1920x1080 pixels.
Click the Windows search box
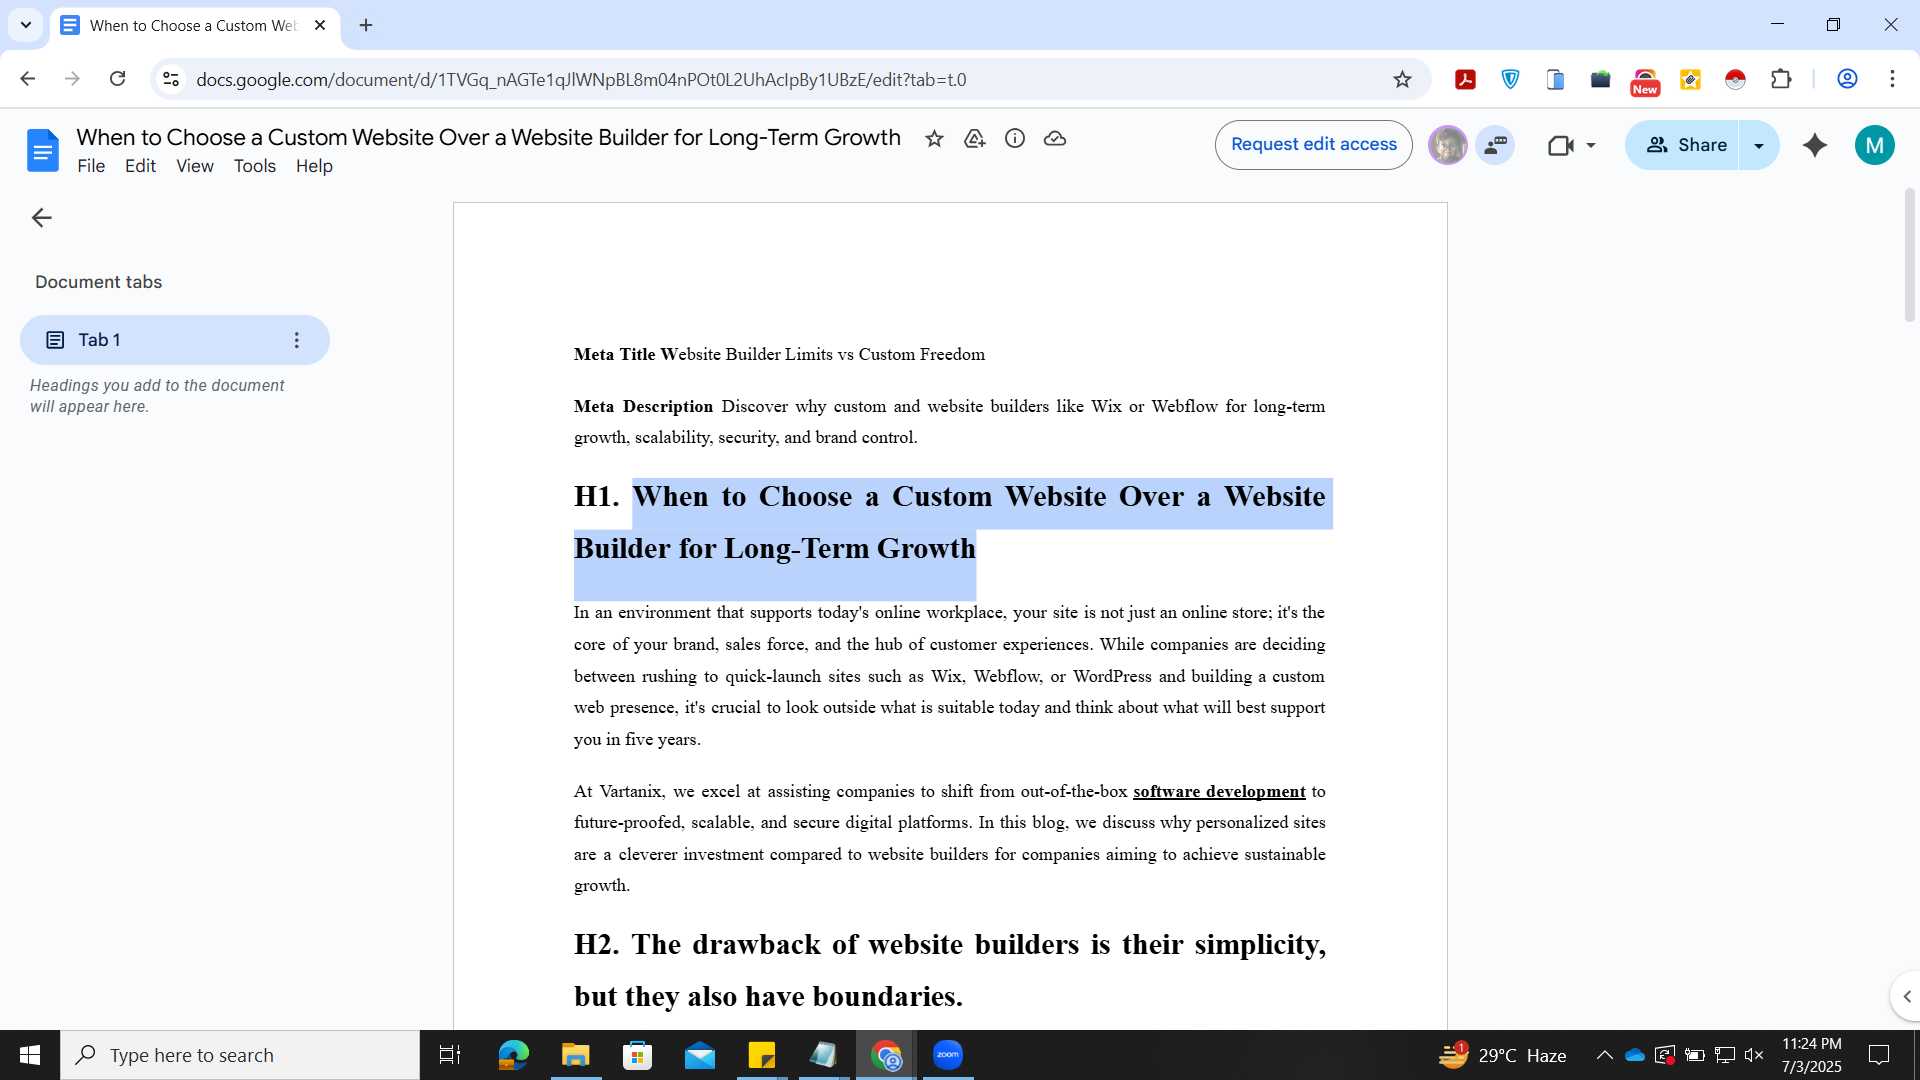[240, 1055]
